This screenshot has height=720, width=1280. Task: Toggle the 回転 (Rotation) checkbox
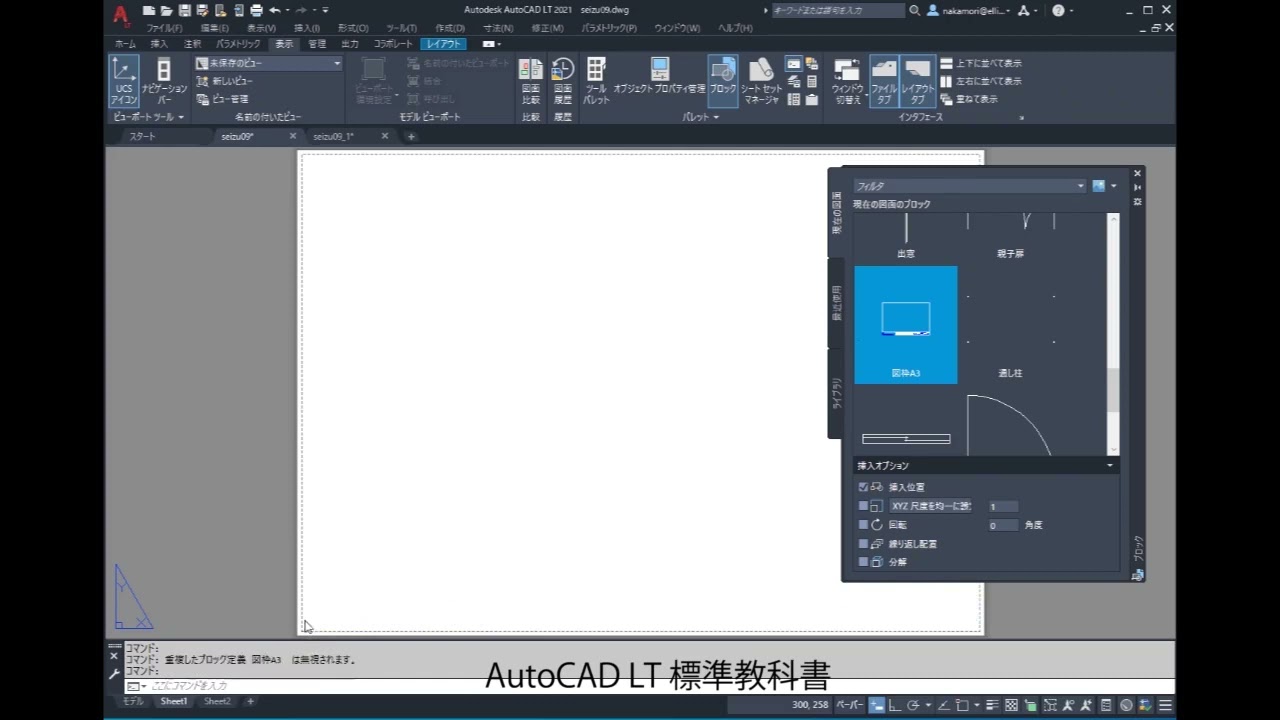864,524
